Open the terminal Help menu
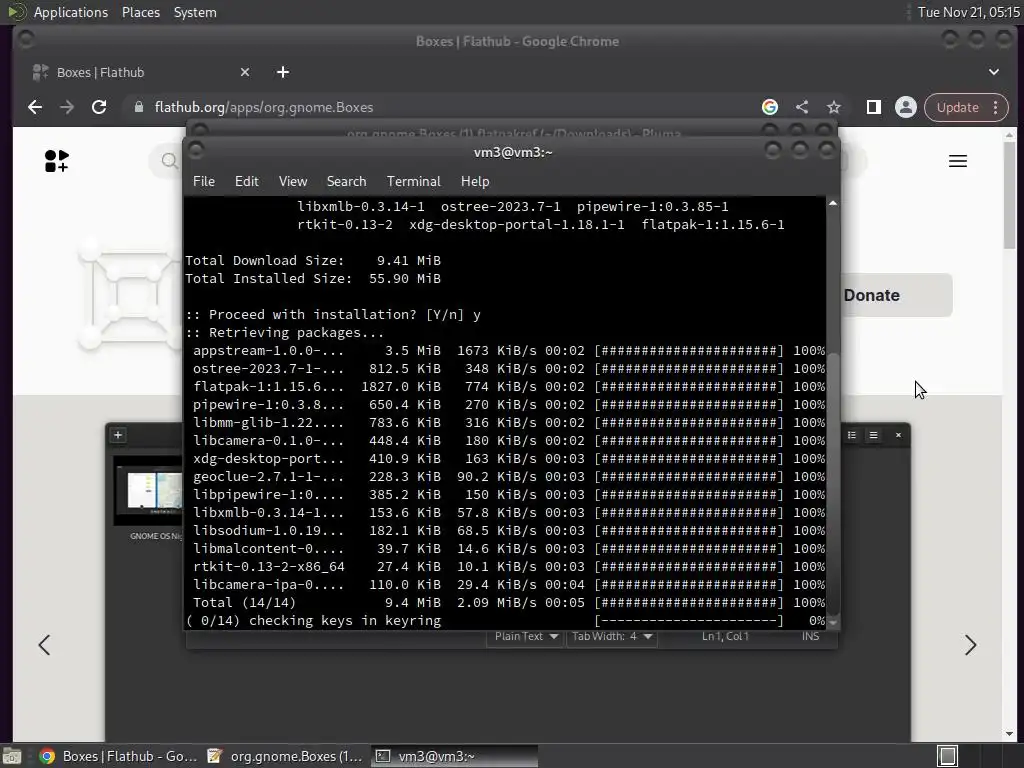This screenshot has height=768, width=1024. coord(475,182)
